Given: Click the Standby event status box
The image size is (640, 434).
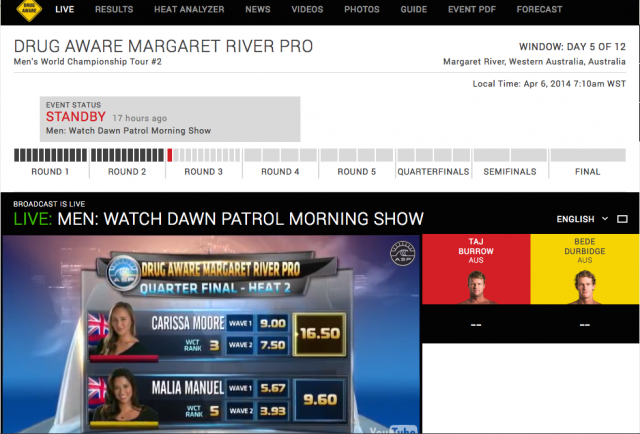Looking at the screenshot, I should coord(170,118).
